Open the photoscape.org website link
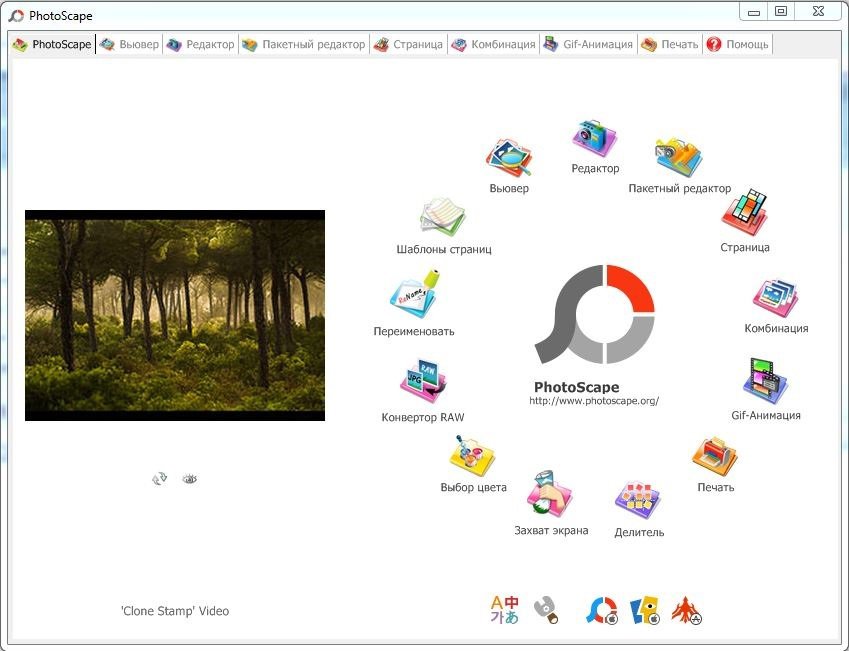 click(x=594, y=401)
